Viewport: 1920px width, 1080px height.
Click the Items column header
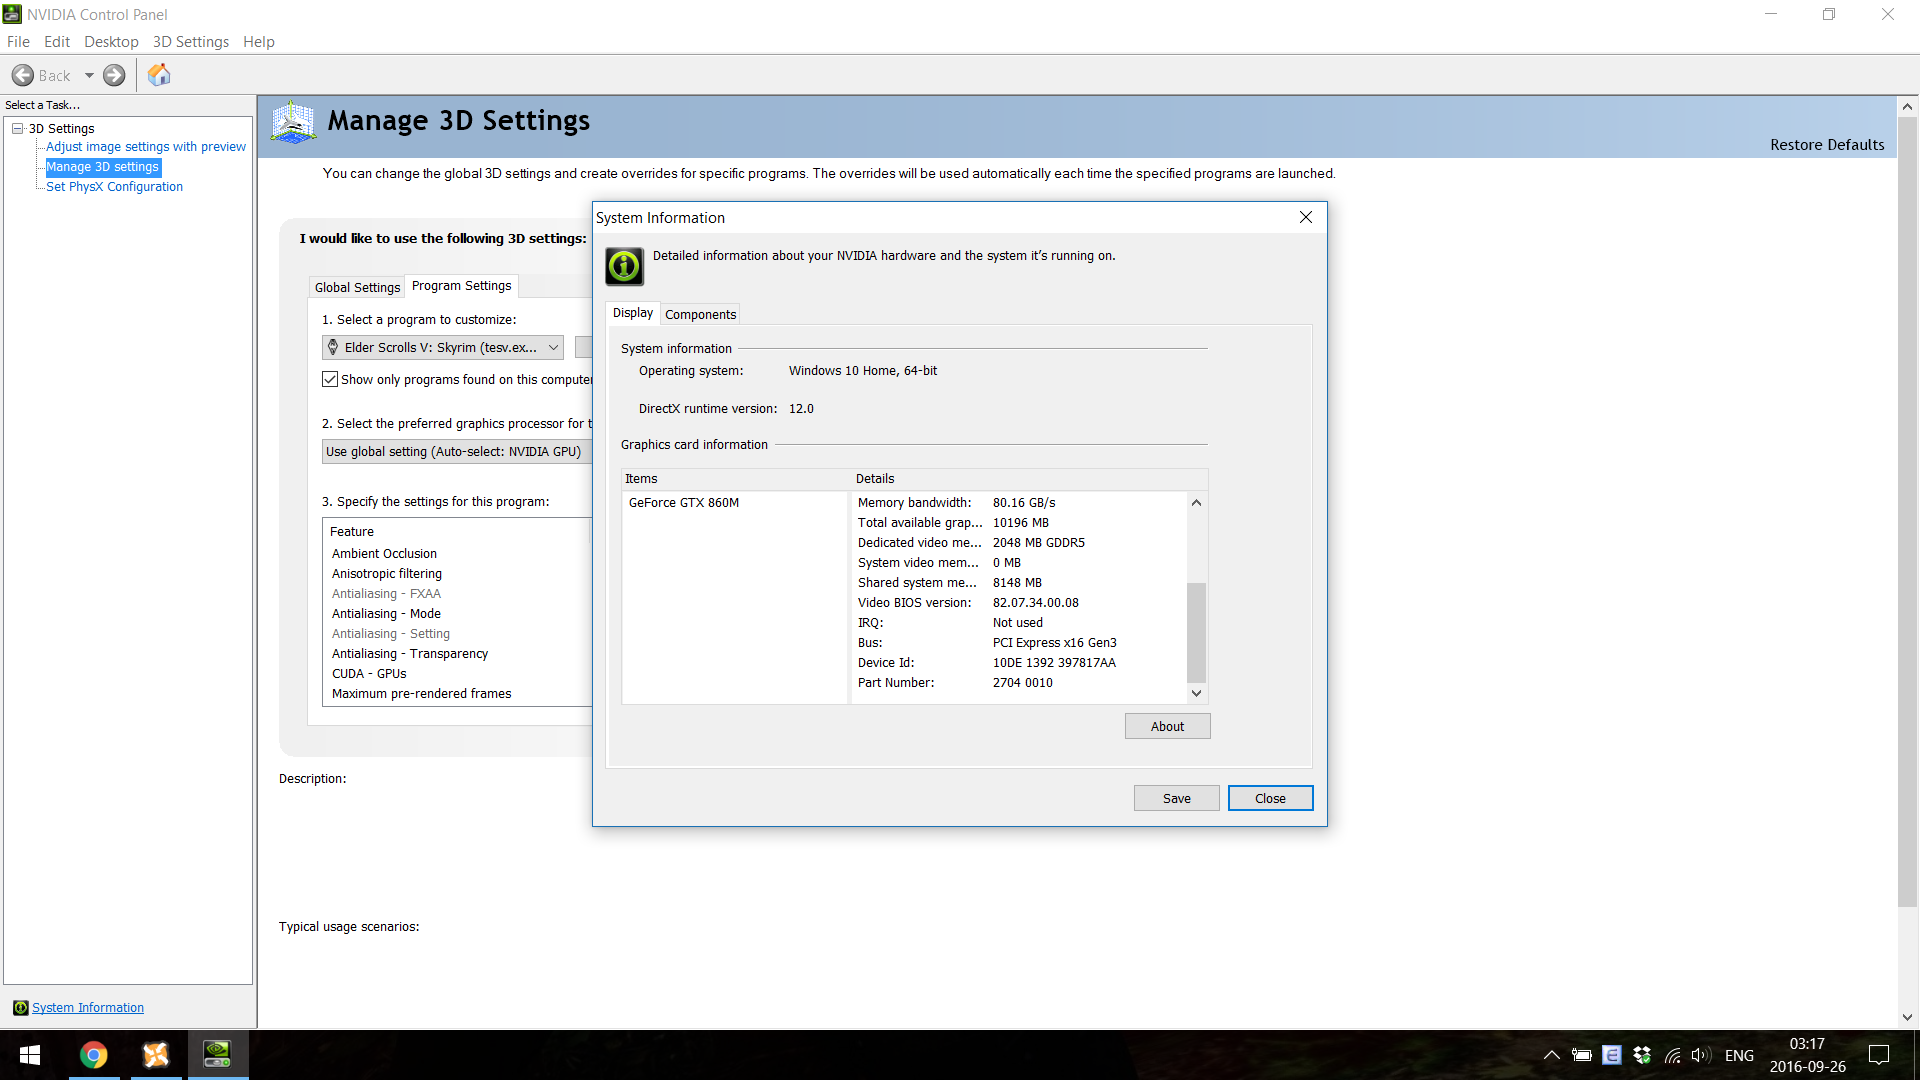(x=735, y=478)
